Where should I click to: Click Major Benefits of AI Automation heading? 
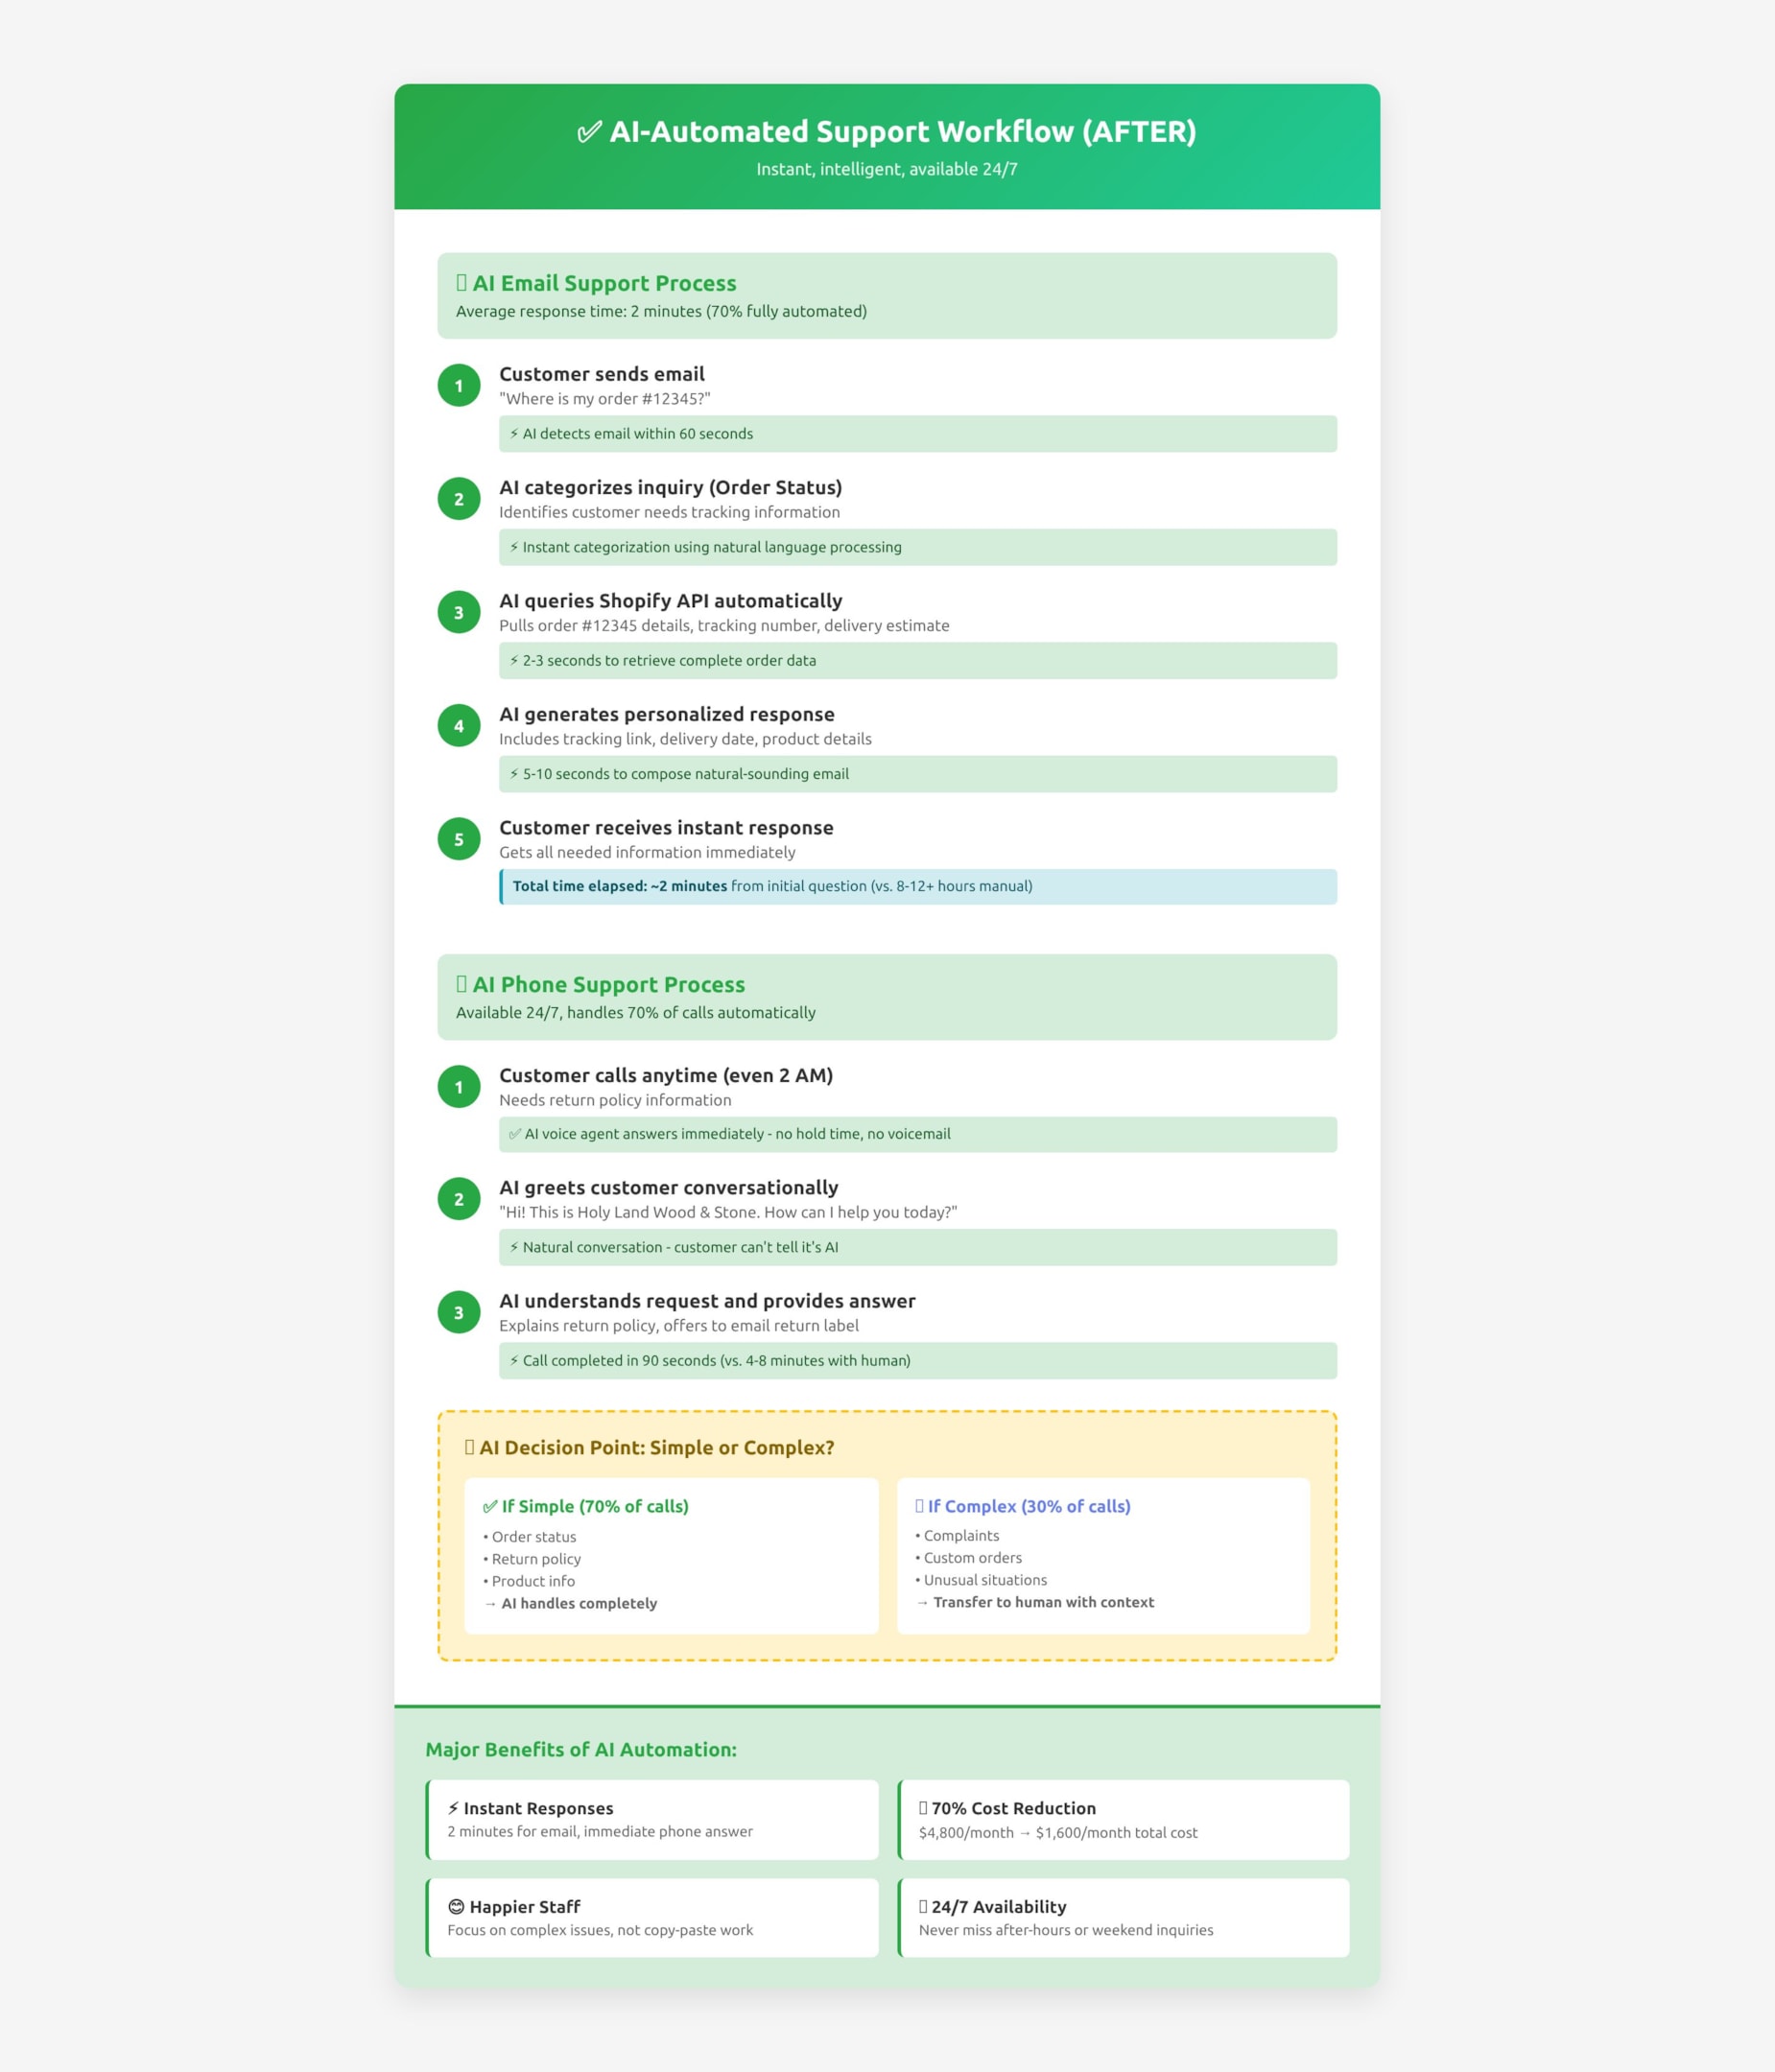(x=581, y=1749)
